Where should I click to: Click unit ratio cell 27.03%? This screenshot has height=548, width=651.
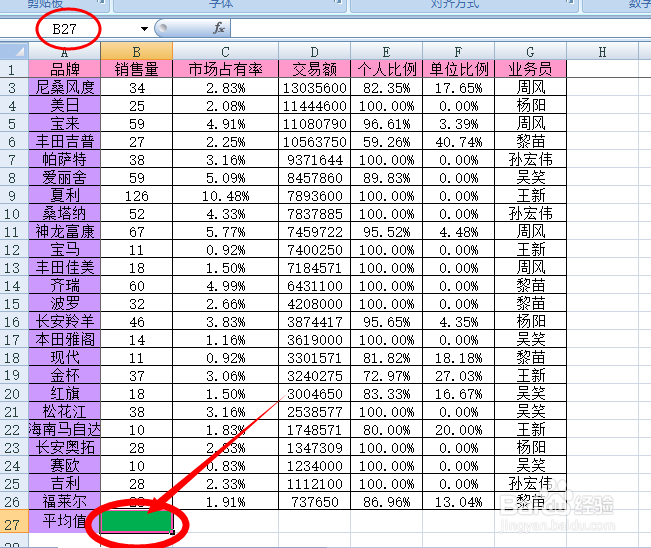458,376
